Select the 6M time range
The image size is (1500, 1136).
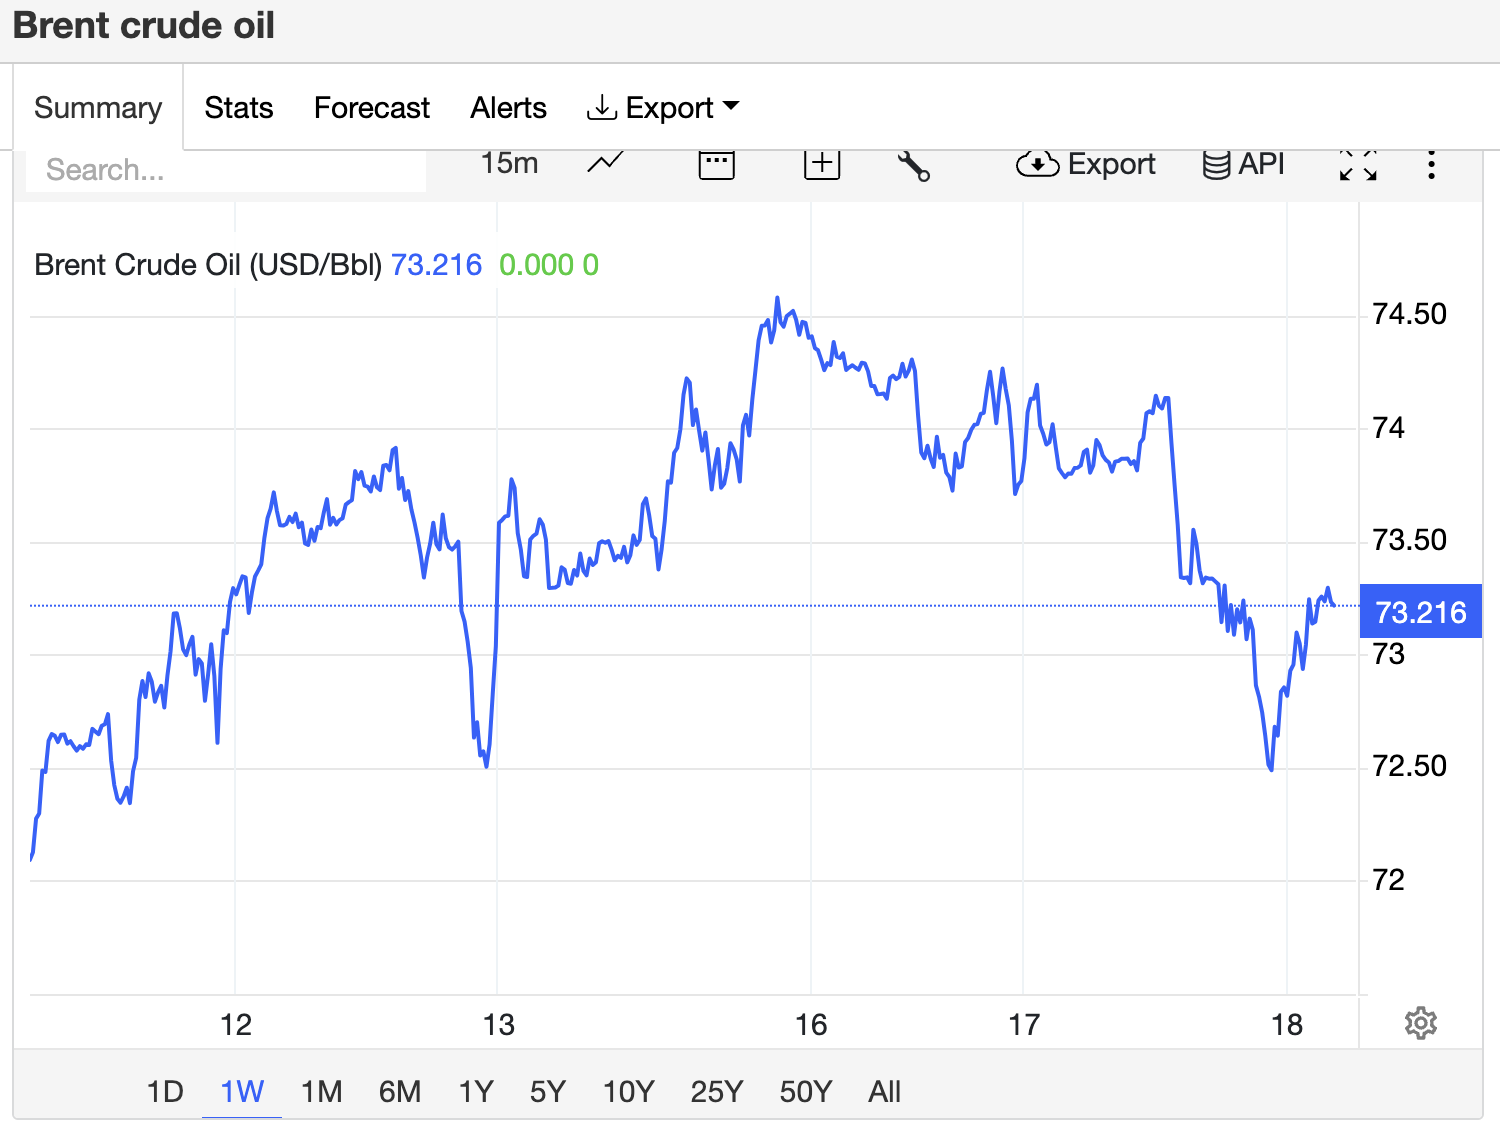[x=399, y=1091]
